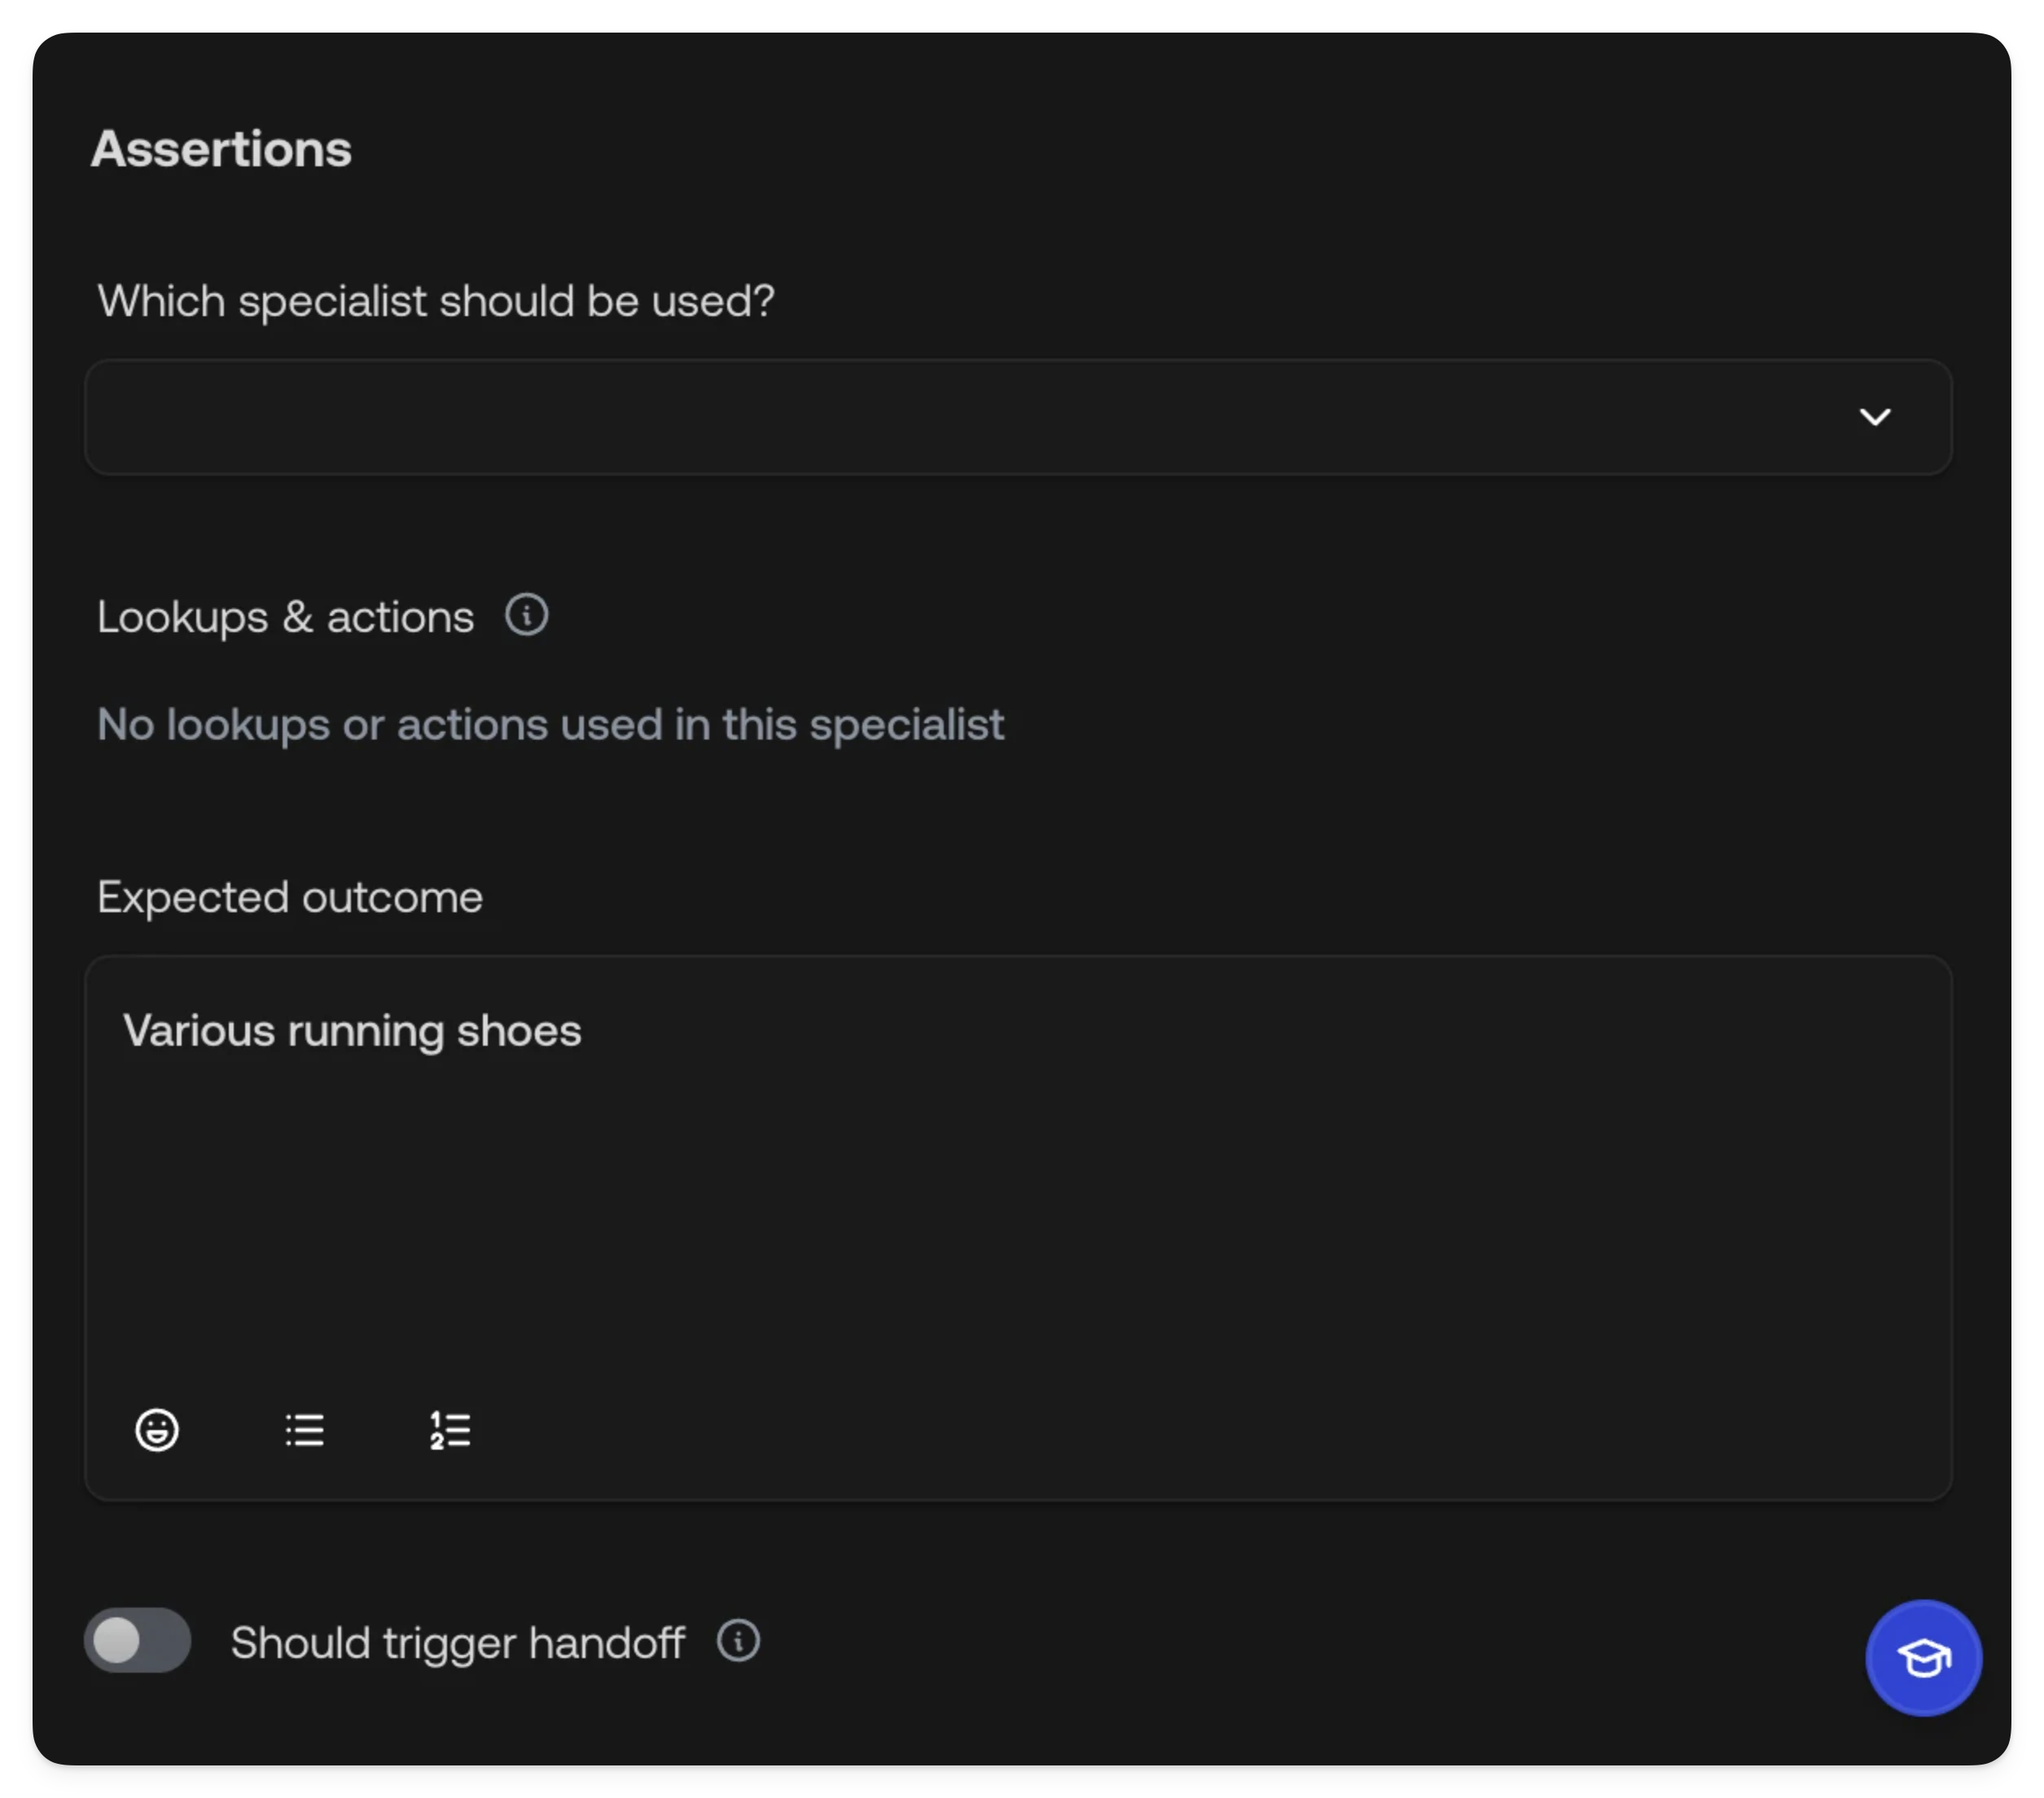View the Lookups & actions info tooltip
This screenshot has width=2044, height=1798.
[527, 615]
